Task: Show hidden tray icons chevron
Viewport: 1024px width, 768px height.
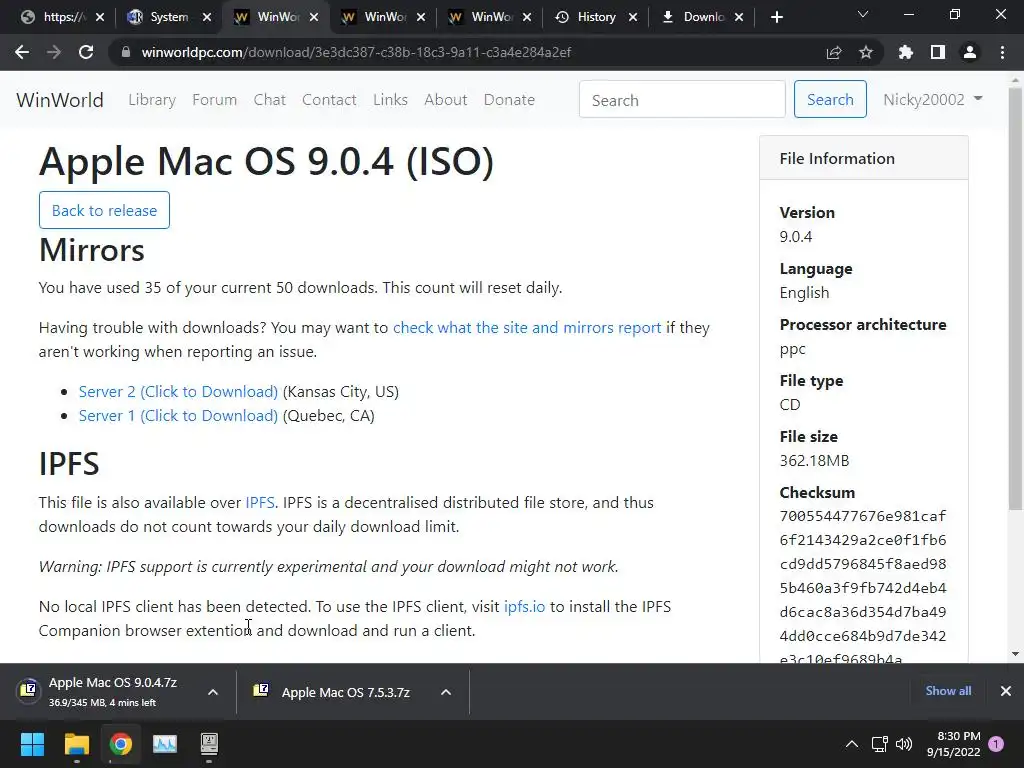Action: point(852,744)
